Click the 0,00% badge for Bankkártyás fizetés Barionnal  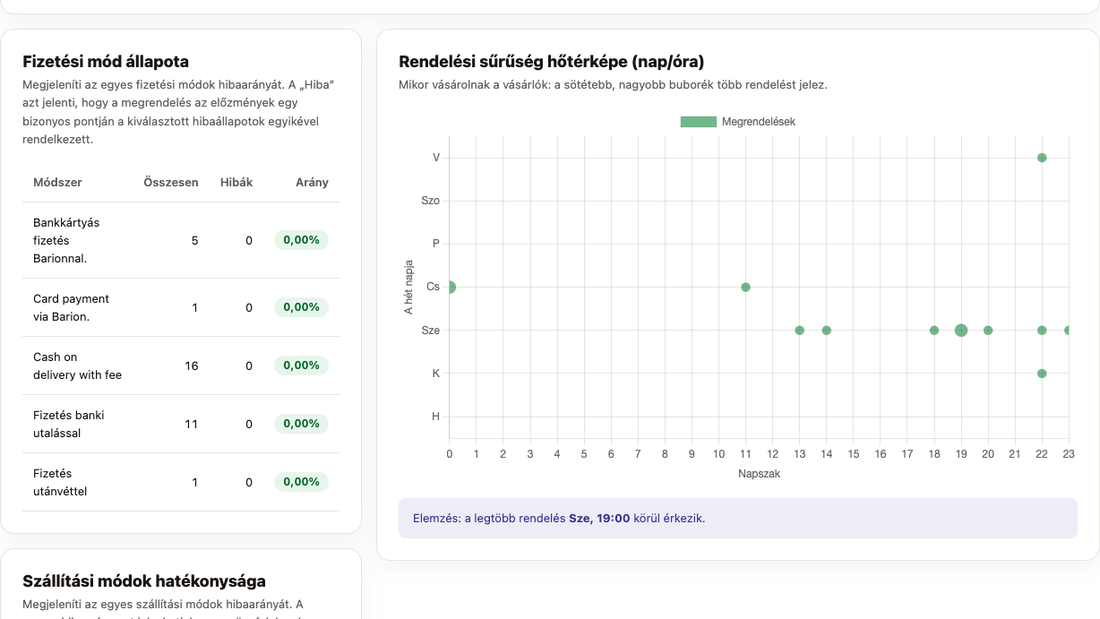[301, 240]
